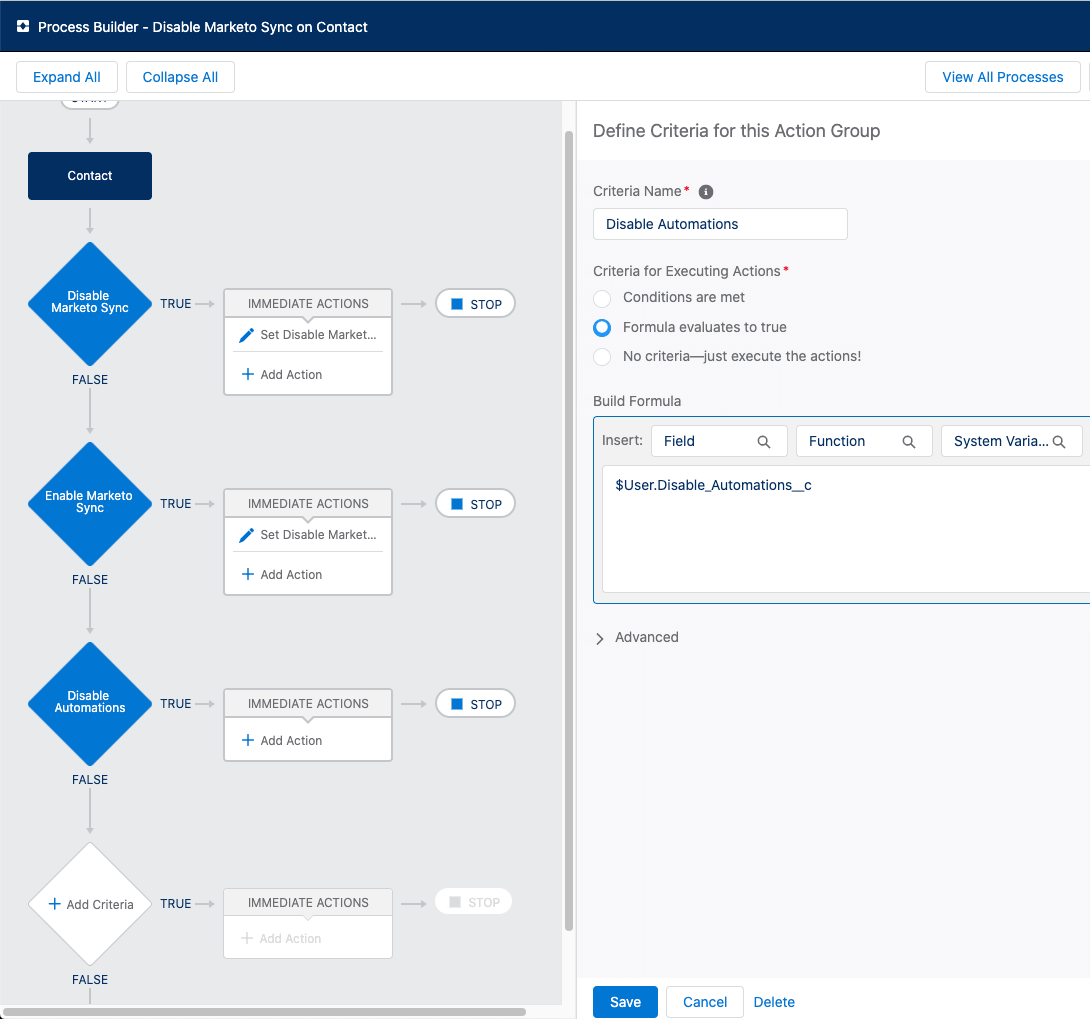Click the search icon in System Variable box

(1059, 442)
